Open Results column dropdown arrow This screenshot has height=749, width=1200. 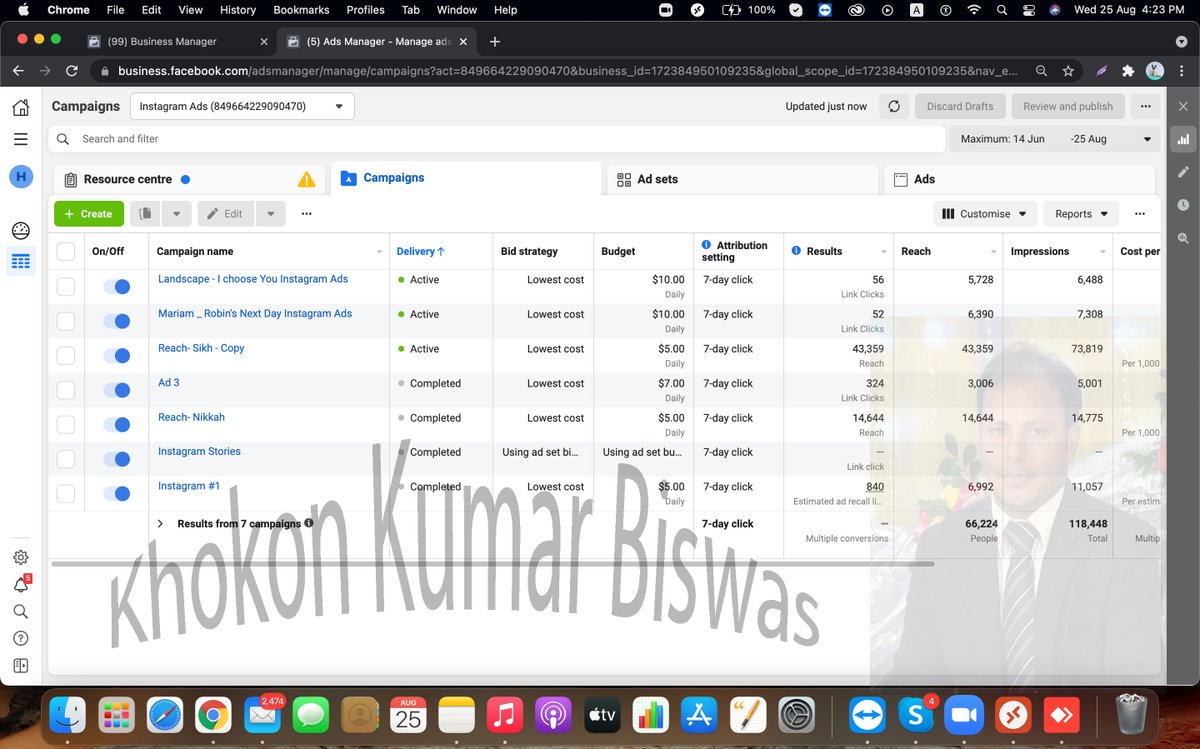[884, 252]
